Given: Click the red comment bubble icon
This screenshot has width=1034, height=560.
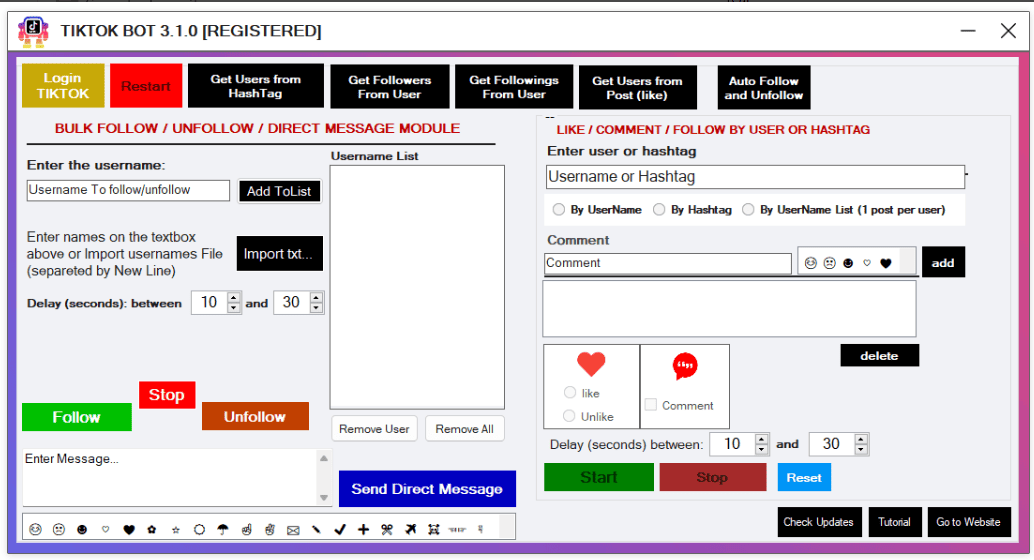Looking at the screenshot, I should pos(685,366).
